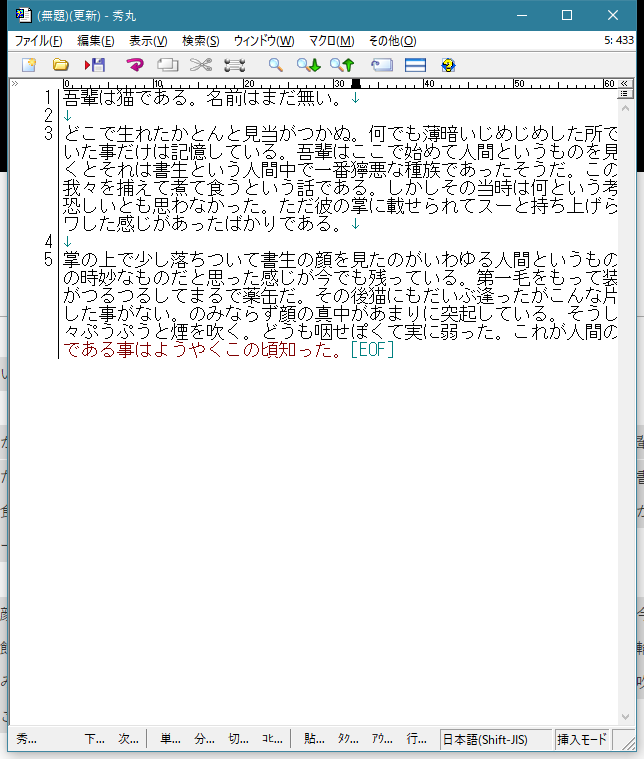Click the New file toolbar icon
Image resolution: width=644 pixels, height=759 pixels.
(29, 65)
